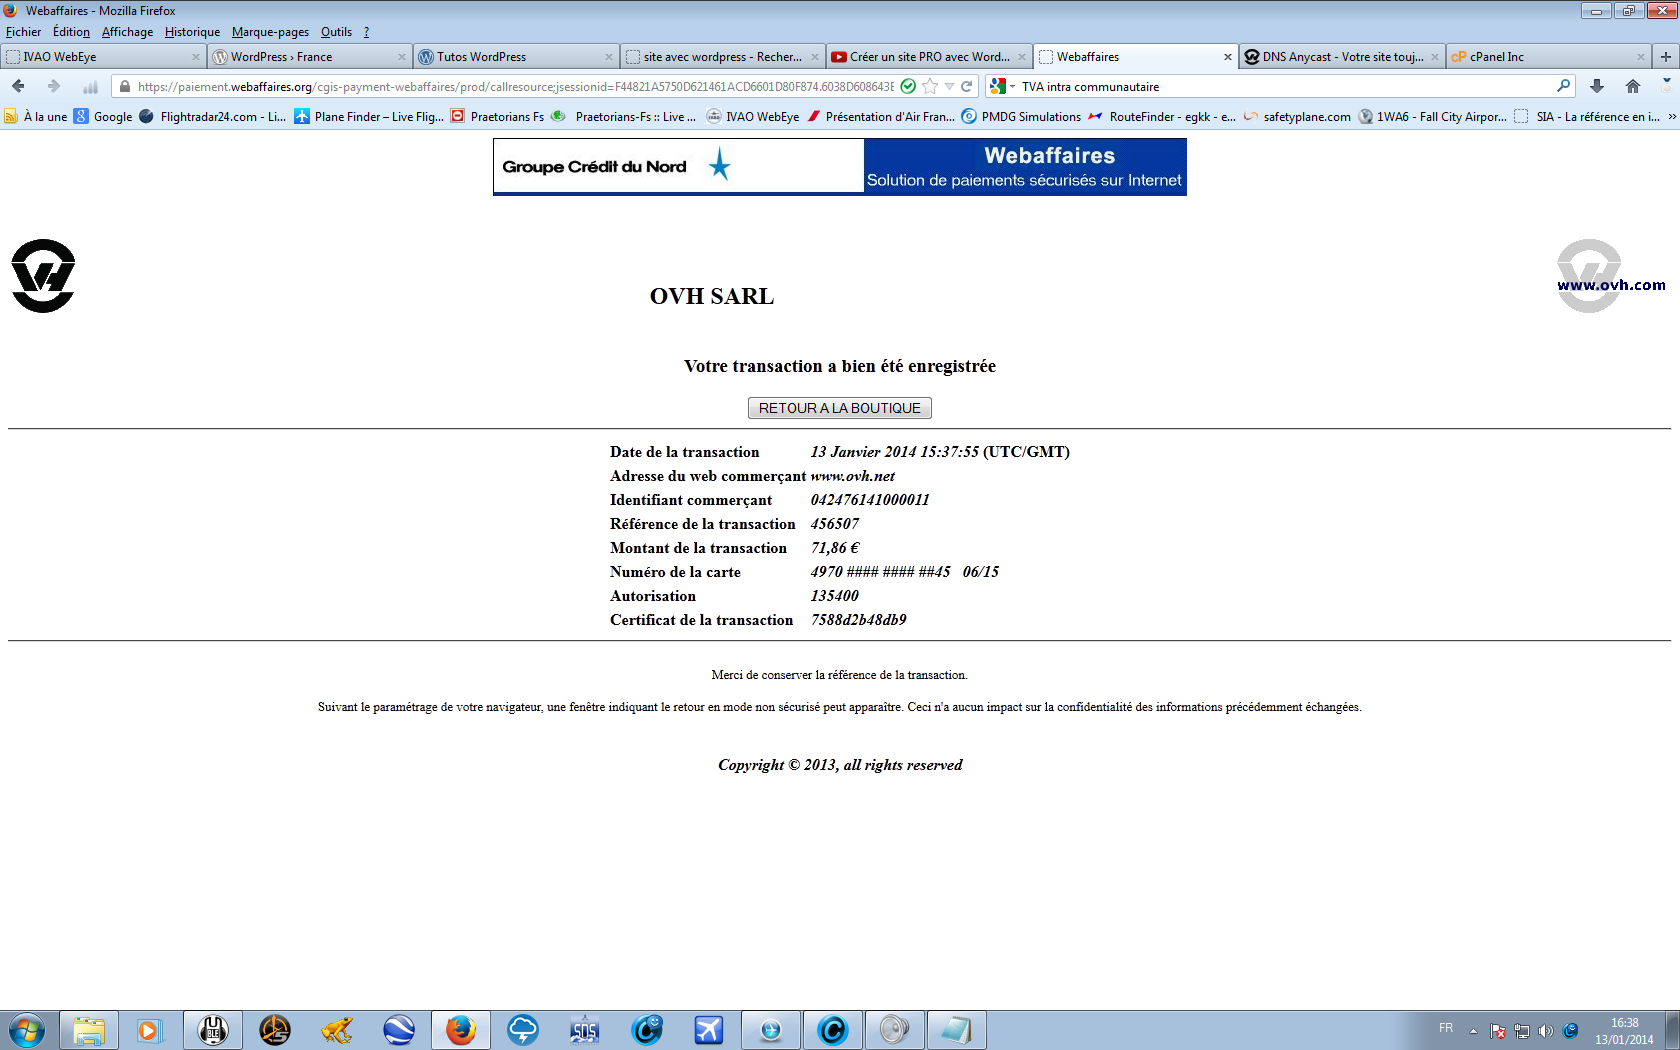Open the URL history dropdown arrow
This screenshot has height=1050, width=1680.
coord(949,87)
